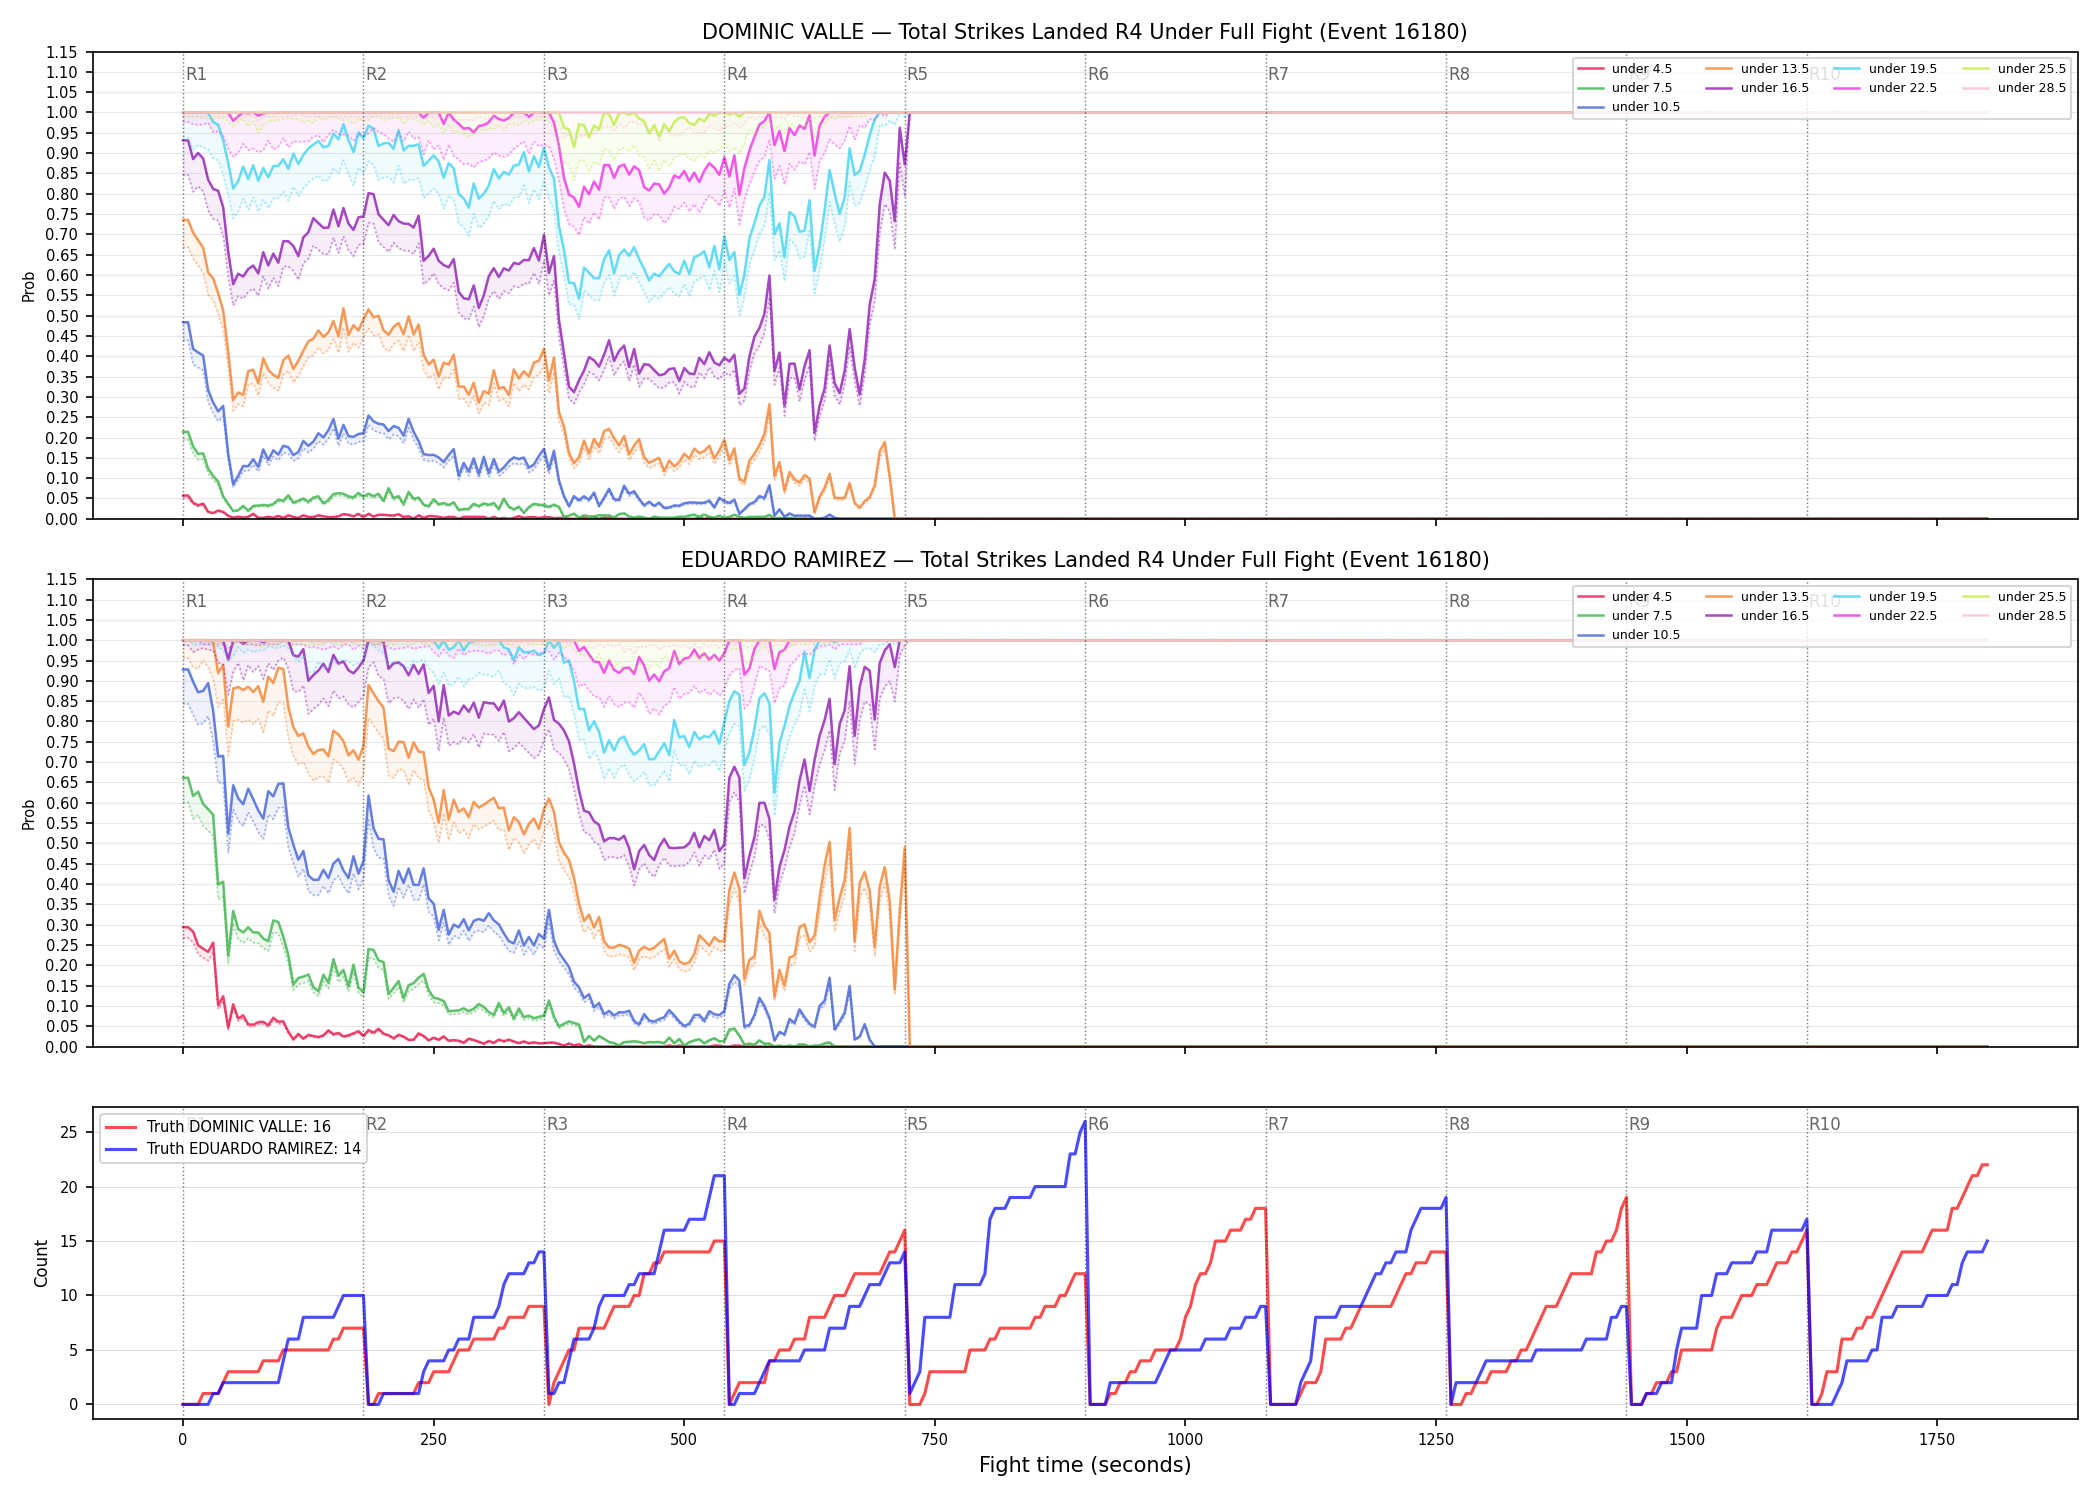This screenshot has height=1500, width=2100.
Task: Click R7 round marker in Eduardo Ramirez chart
Action: pos(1278,601)
